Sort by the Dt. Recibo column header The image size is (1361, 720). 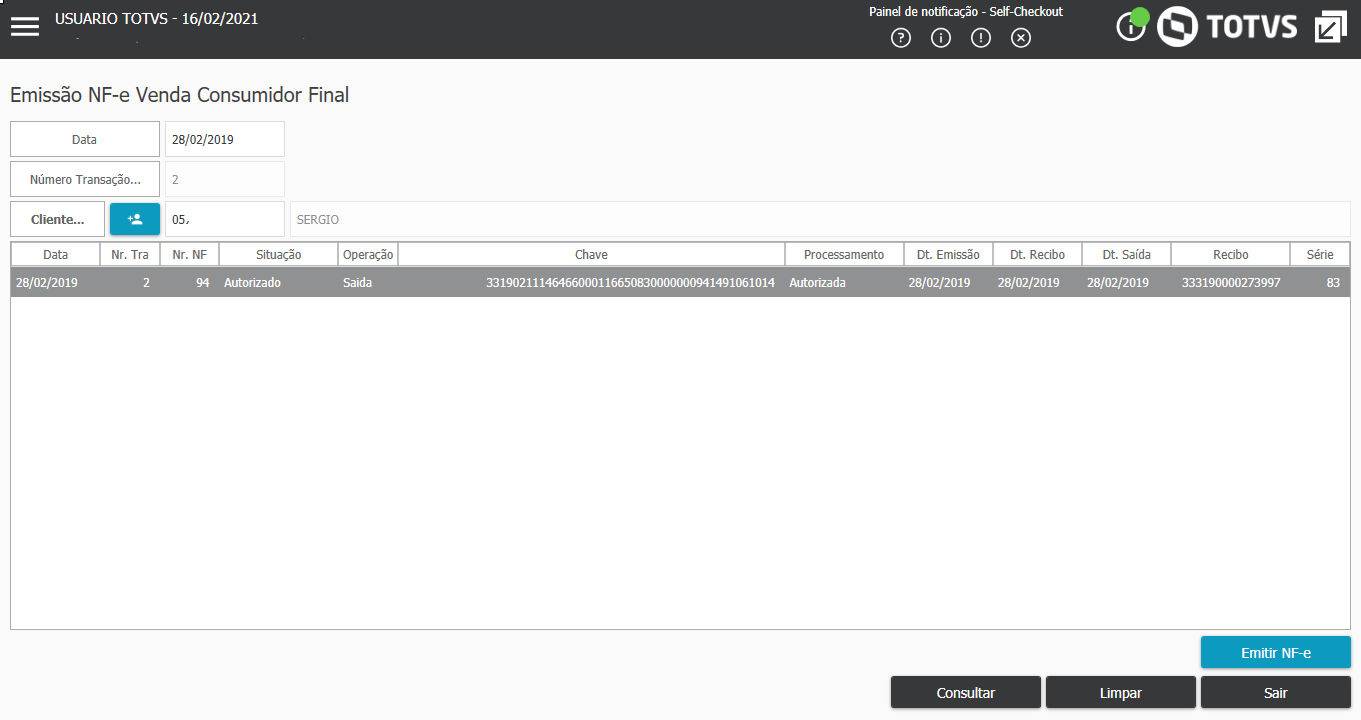coord(1037,254)
